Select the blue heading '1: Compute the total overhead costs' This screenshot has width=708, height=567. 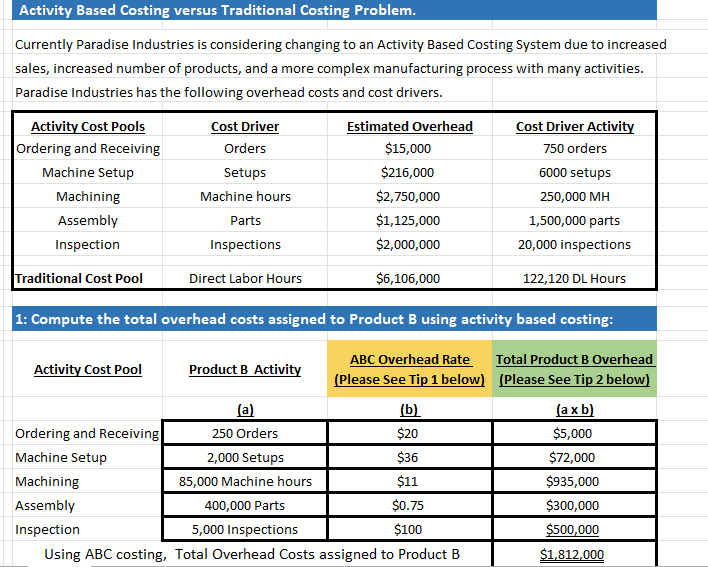334,319
